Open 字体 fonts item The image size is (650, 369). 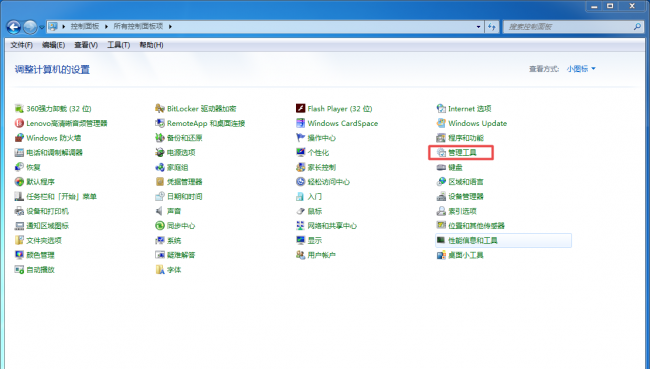tap(168, 269)
